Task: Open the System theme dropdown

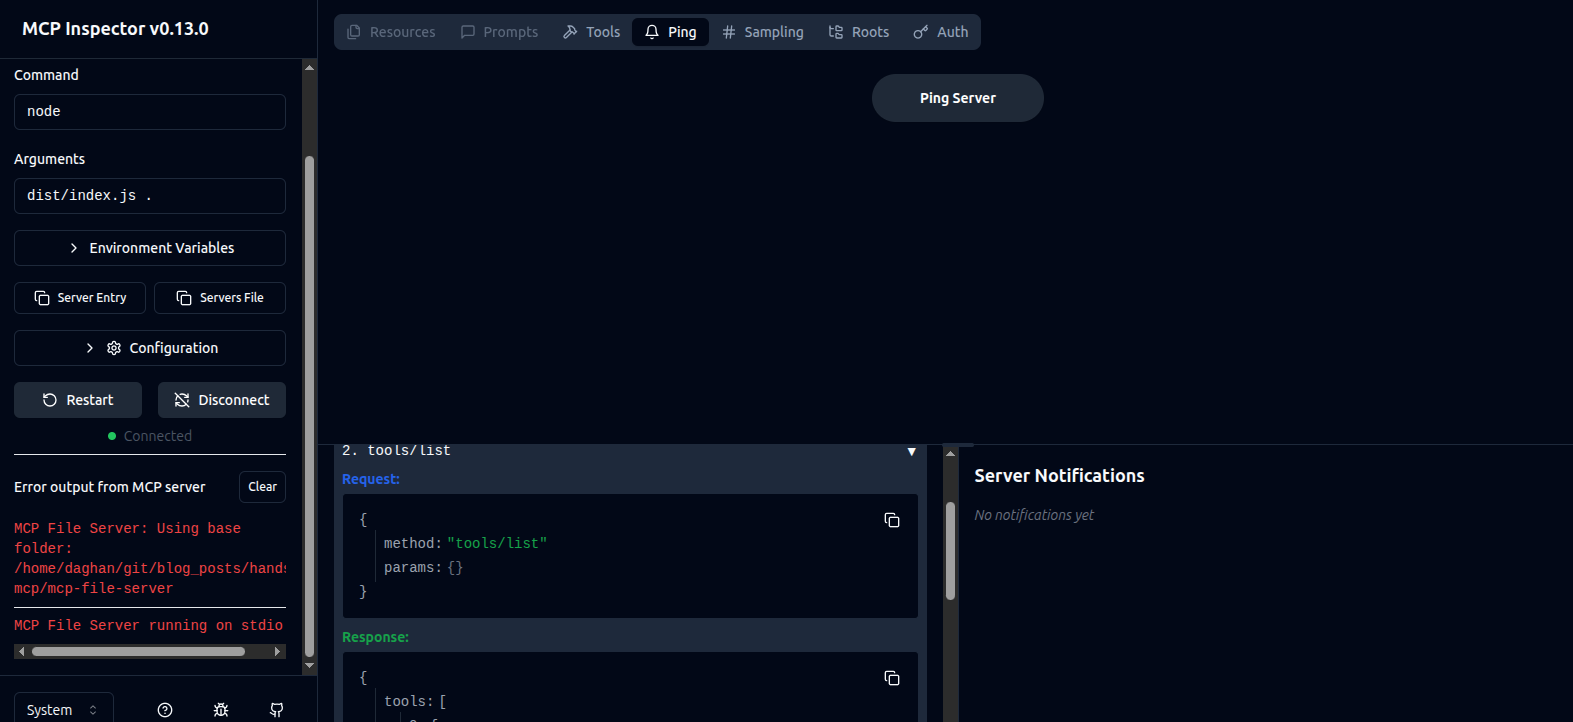Action: click(63, 709)
